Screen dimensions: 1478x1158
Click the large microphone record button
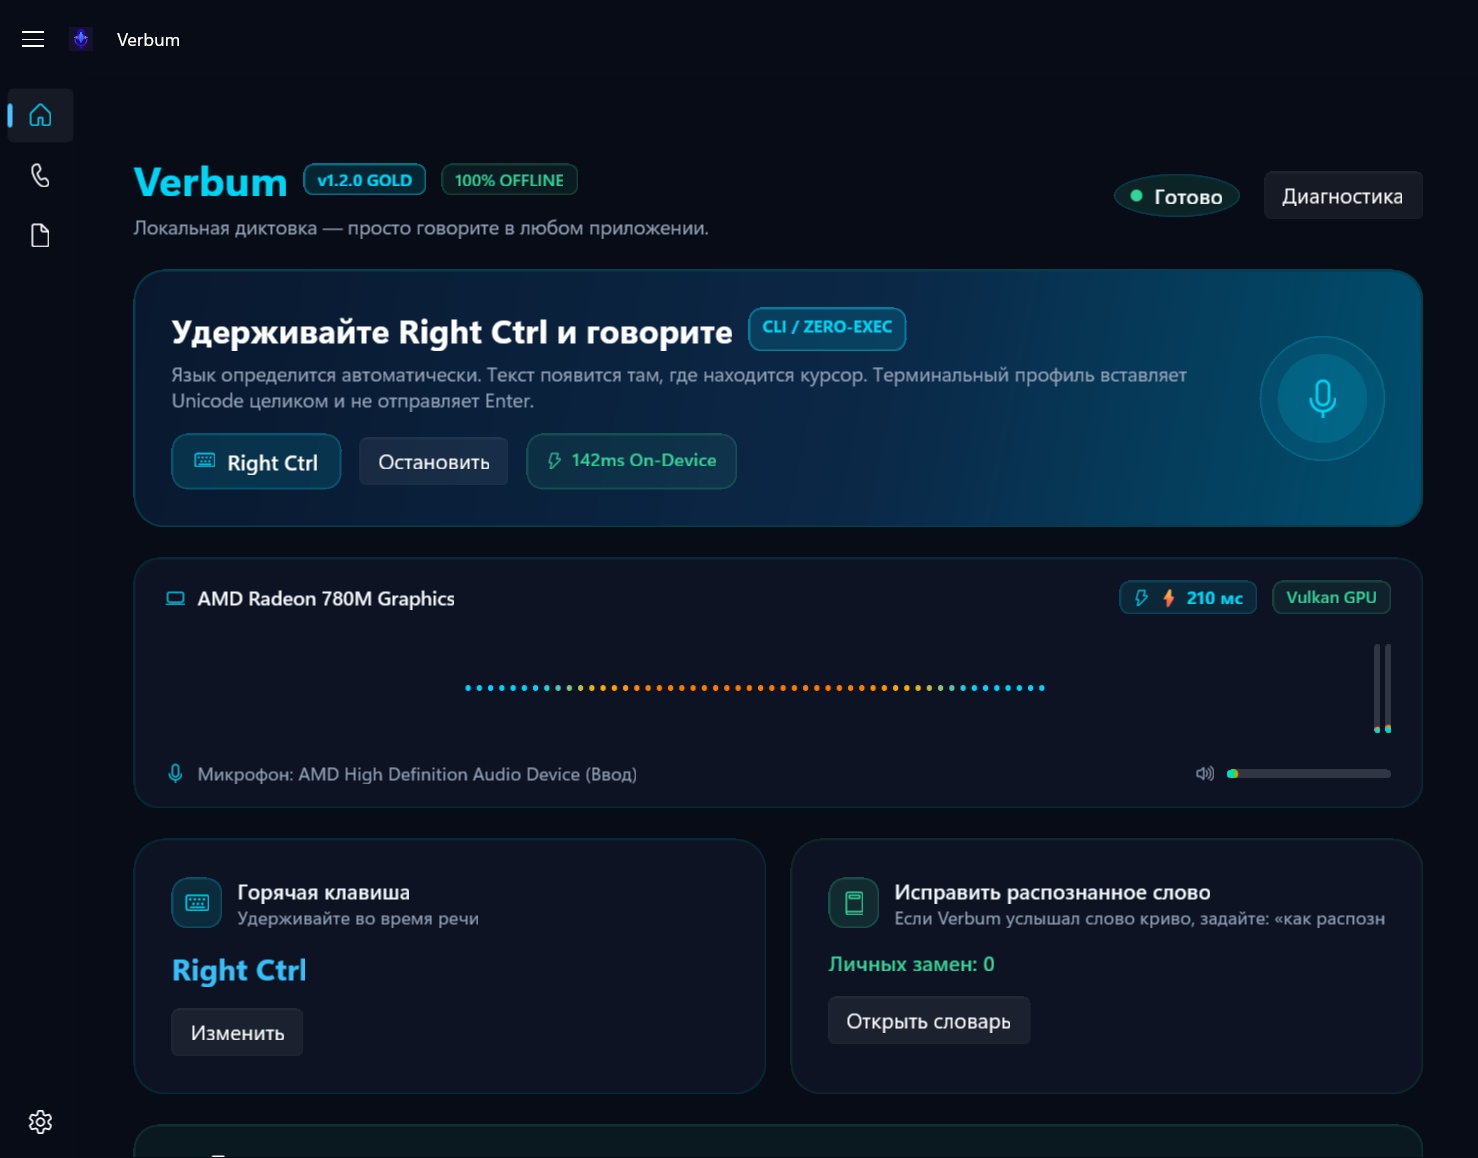point(1322,398)
